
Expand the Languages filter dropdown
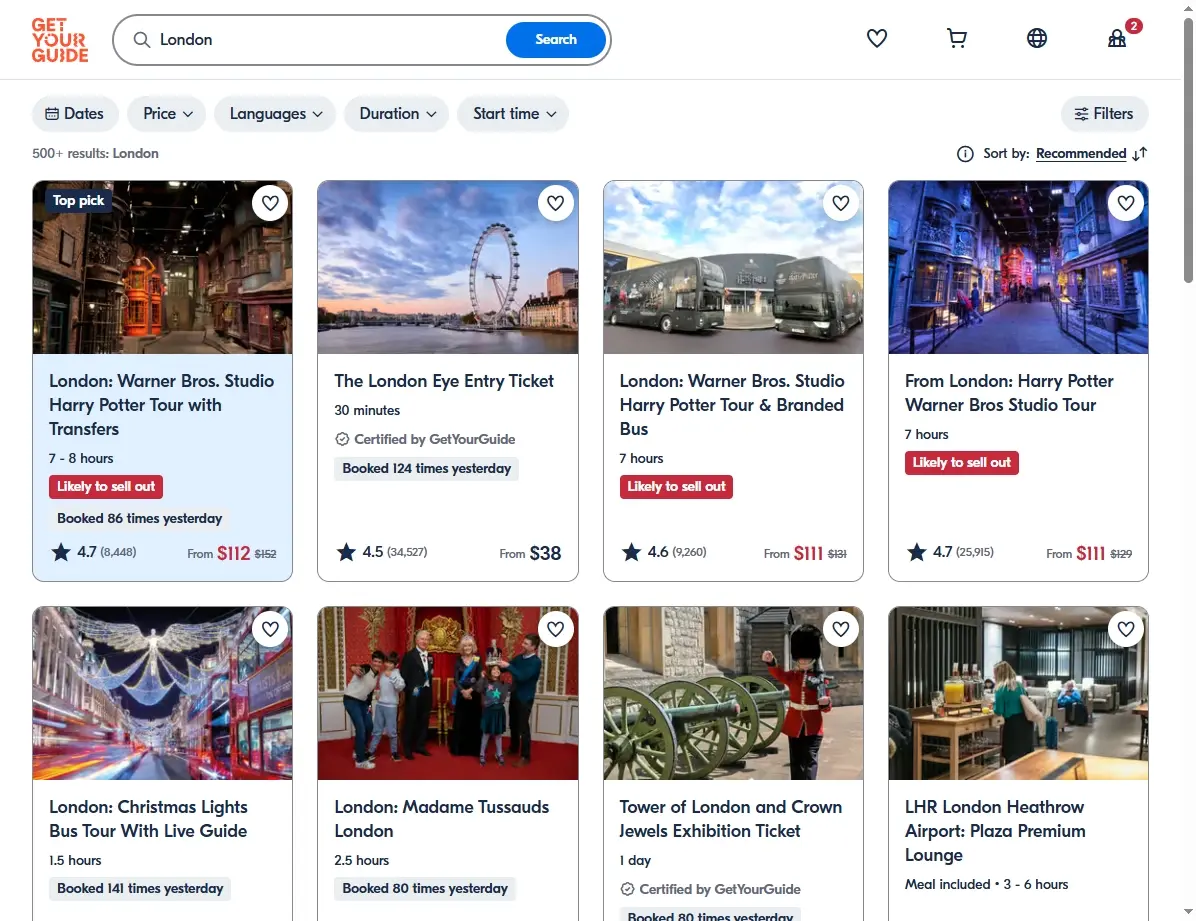point(275,114)
